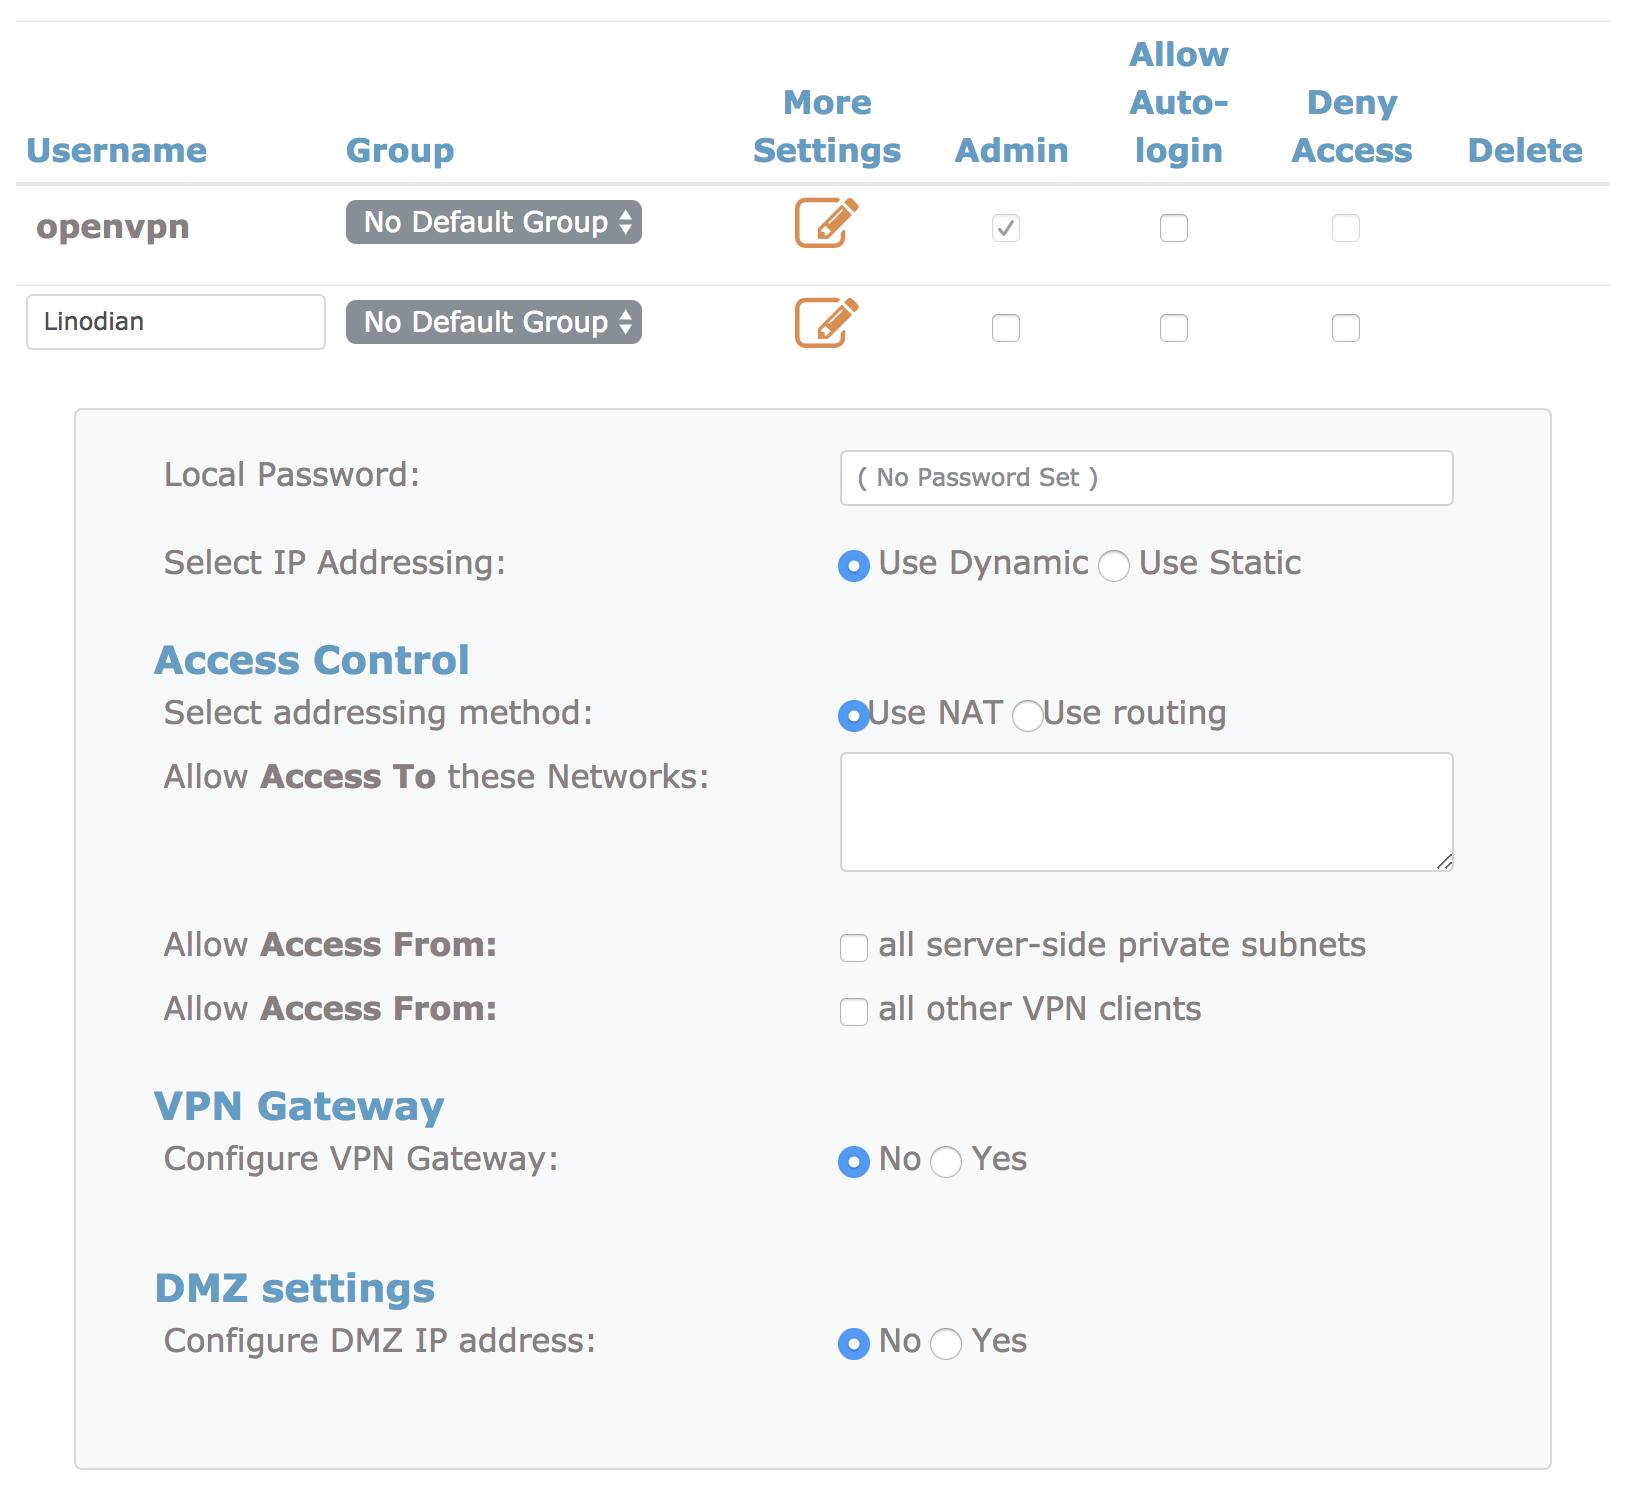Enable Allow Auto-login for openvpn
The height and width of the screenshot is (1502, 1628).
tap(1173, 228)
